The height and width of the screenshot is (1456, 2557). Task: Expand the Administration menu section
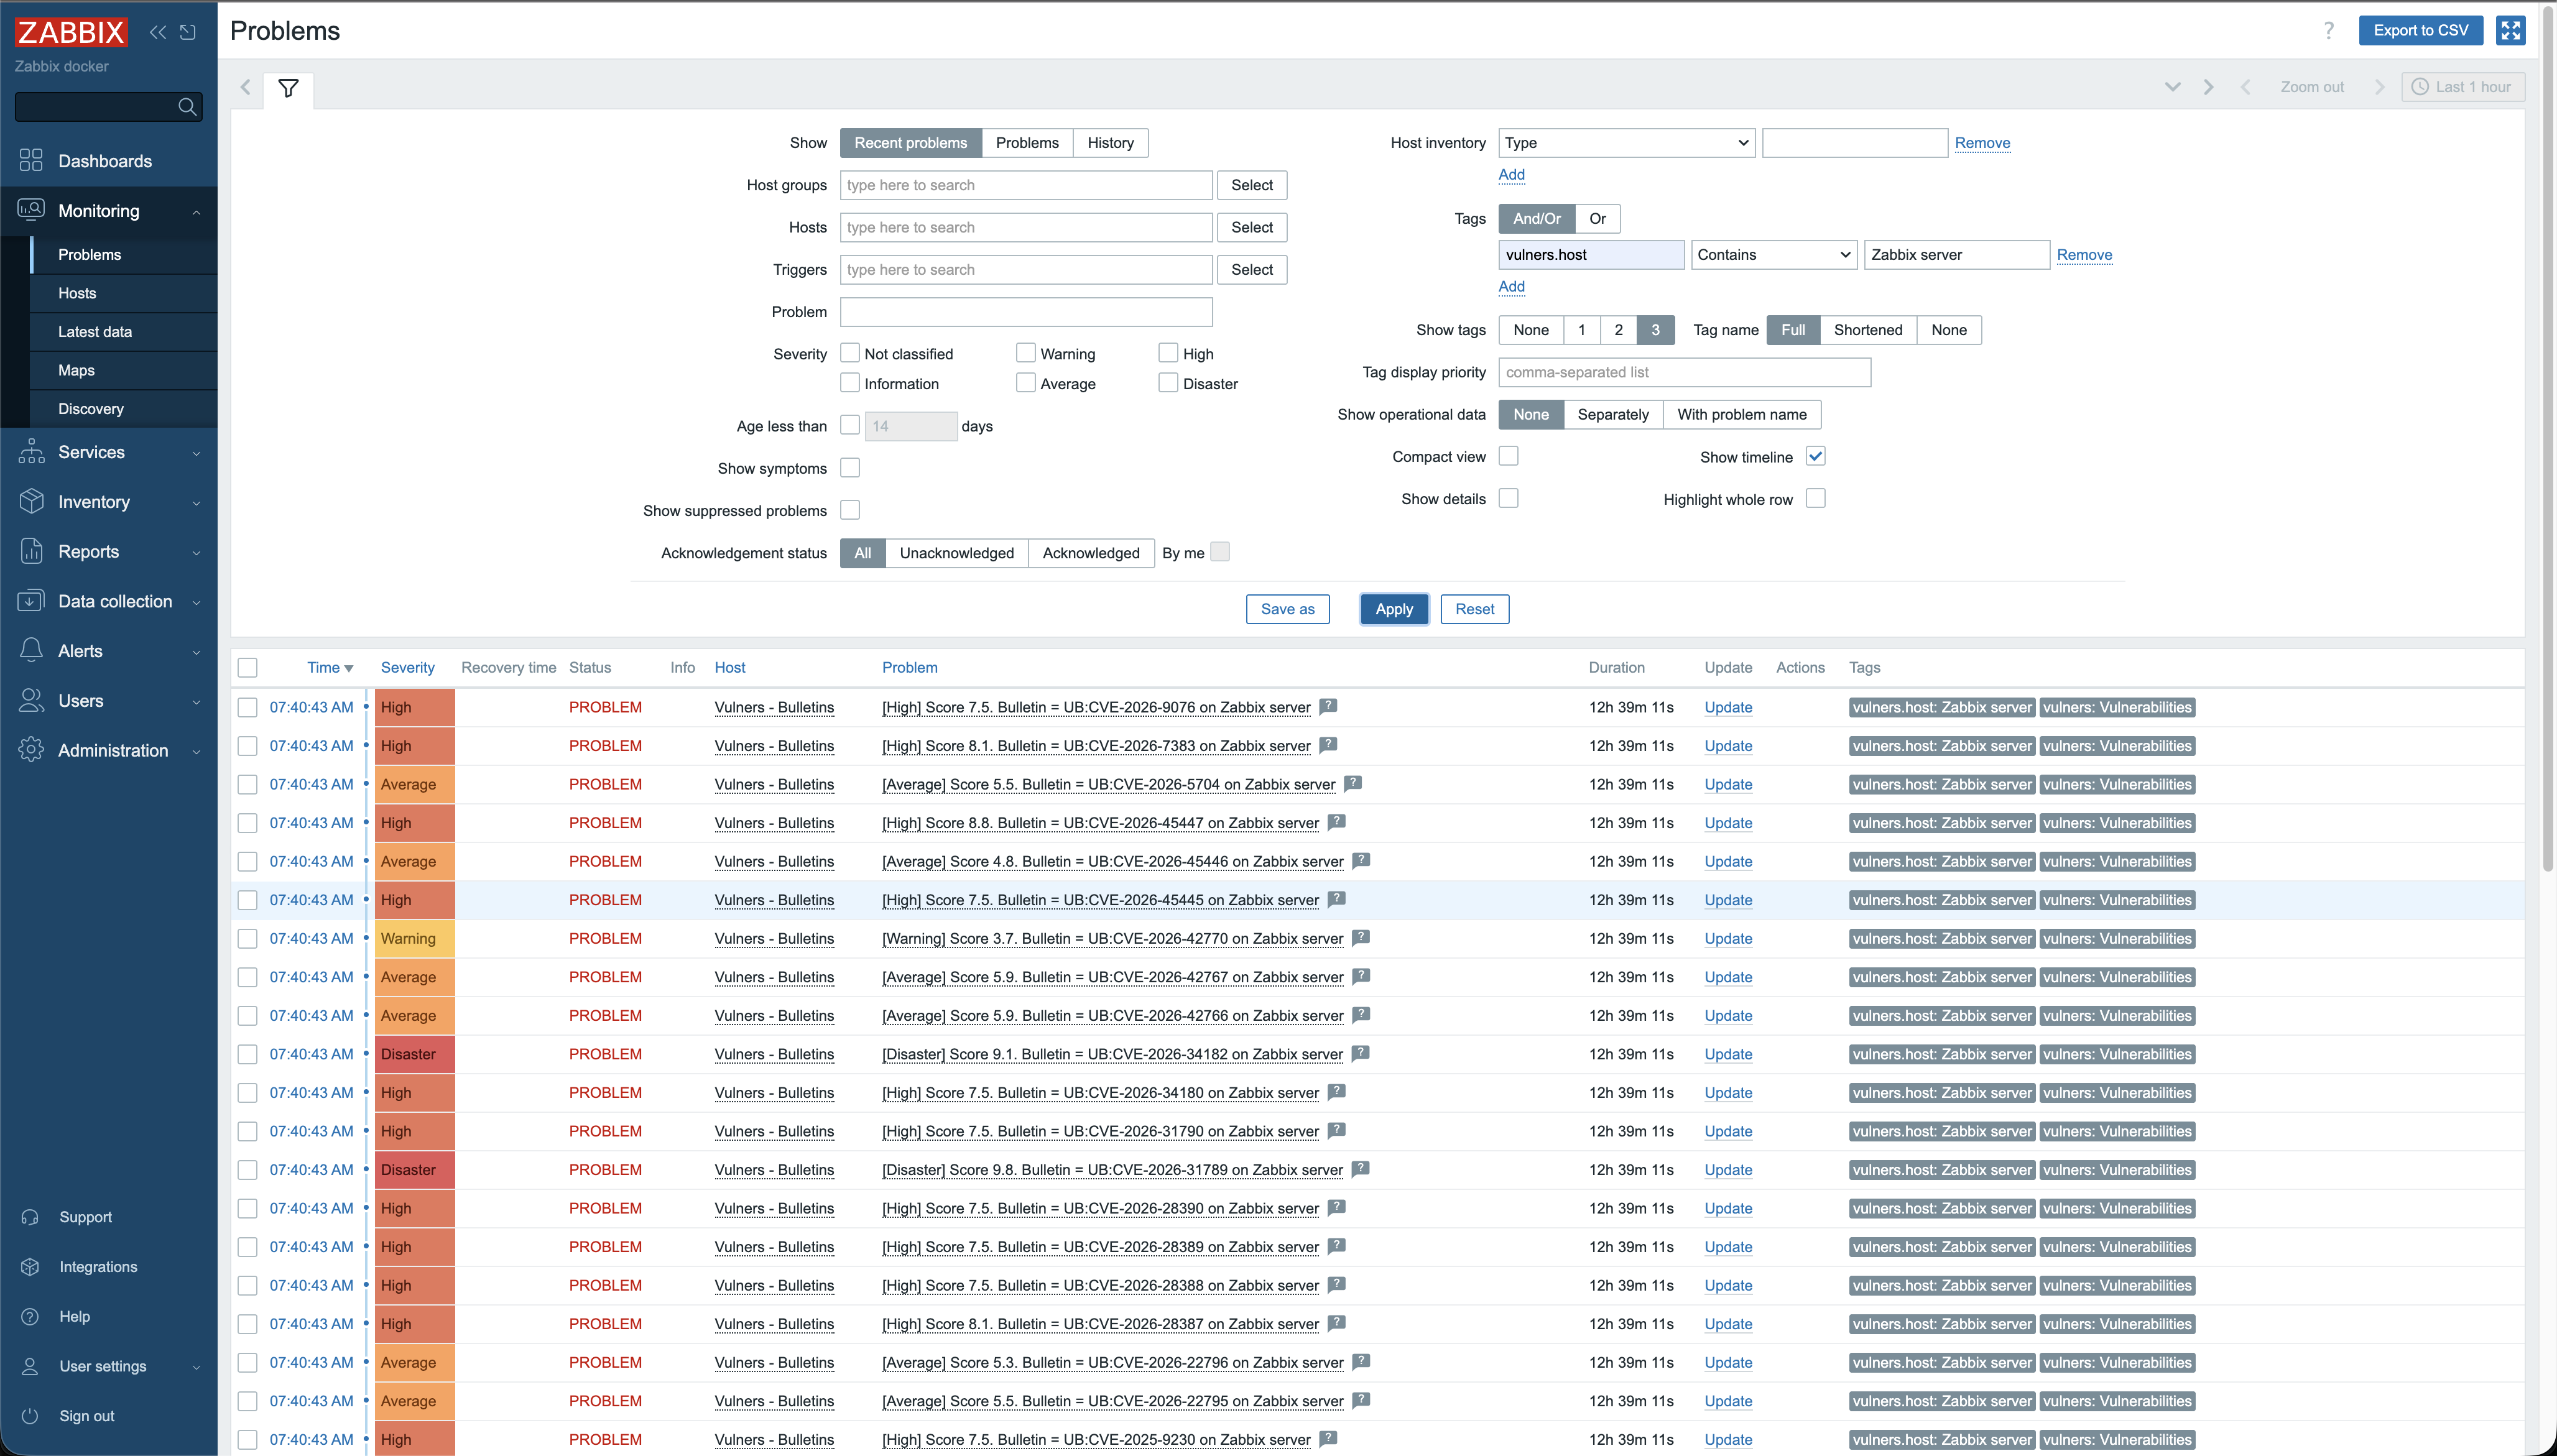196,751
